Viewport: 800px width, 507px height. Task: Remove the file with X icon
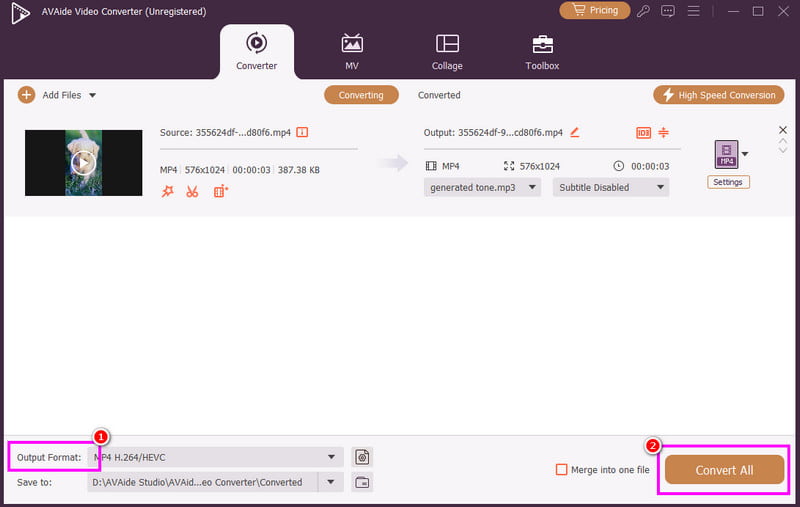783,130
